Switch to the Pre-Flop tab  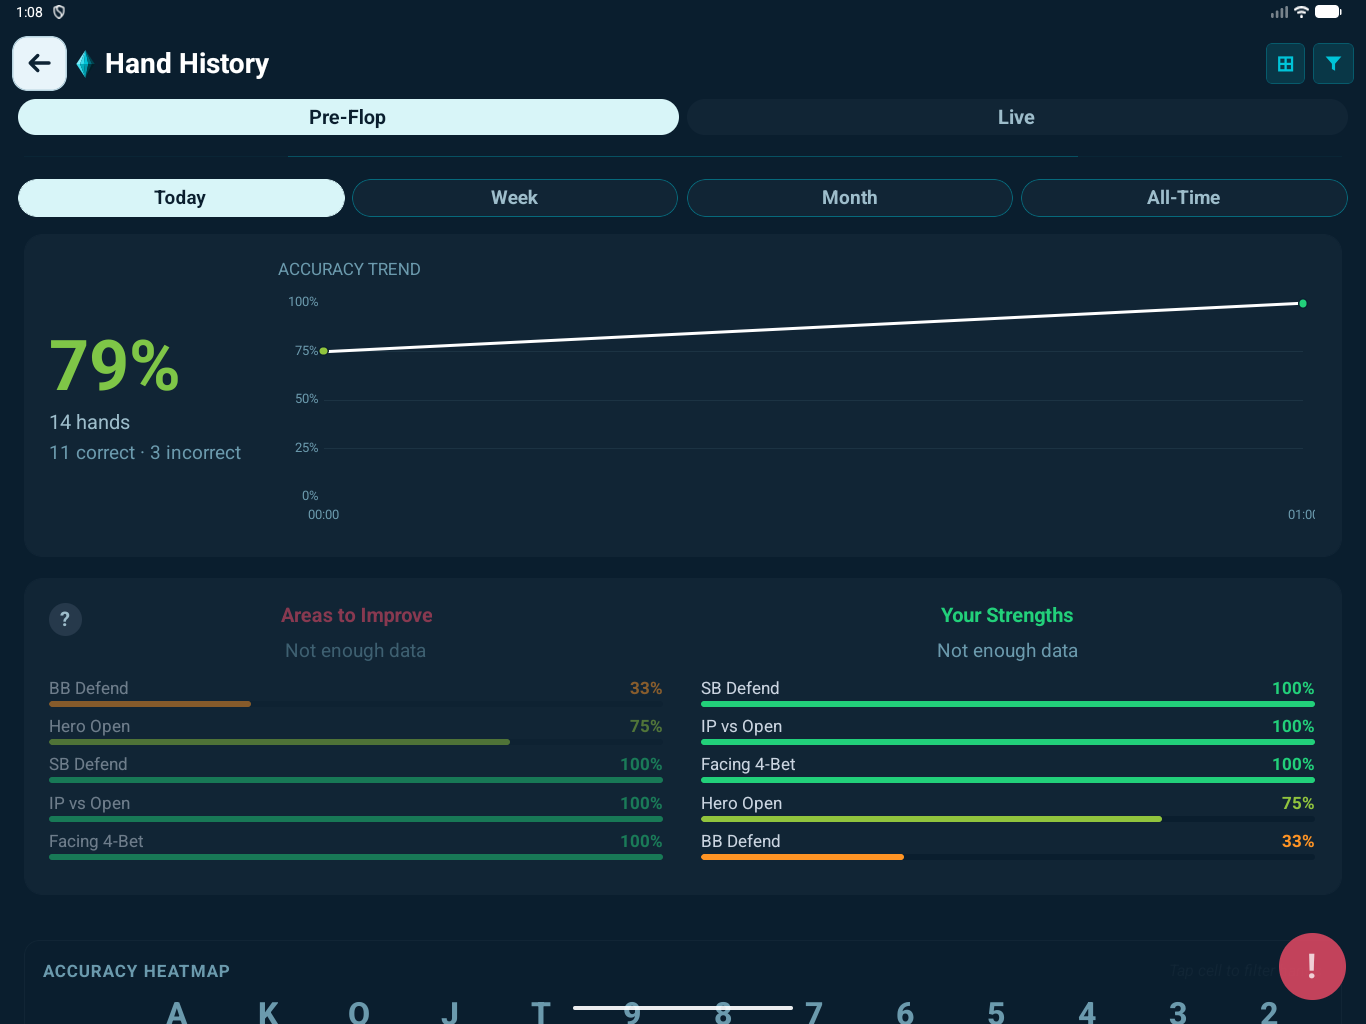(x=348, y=117)
